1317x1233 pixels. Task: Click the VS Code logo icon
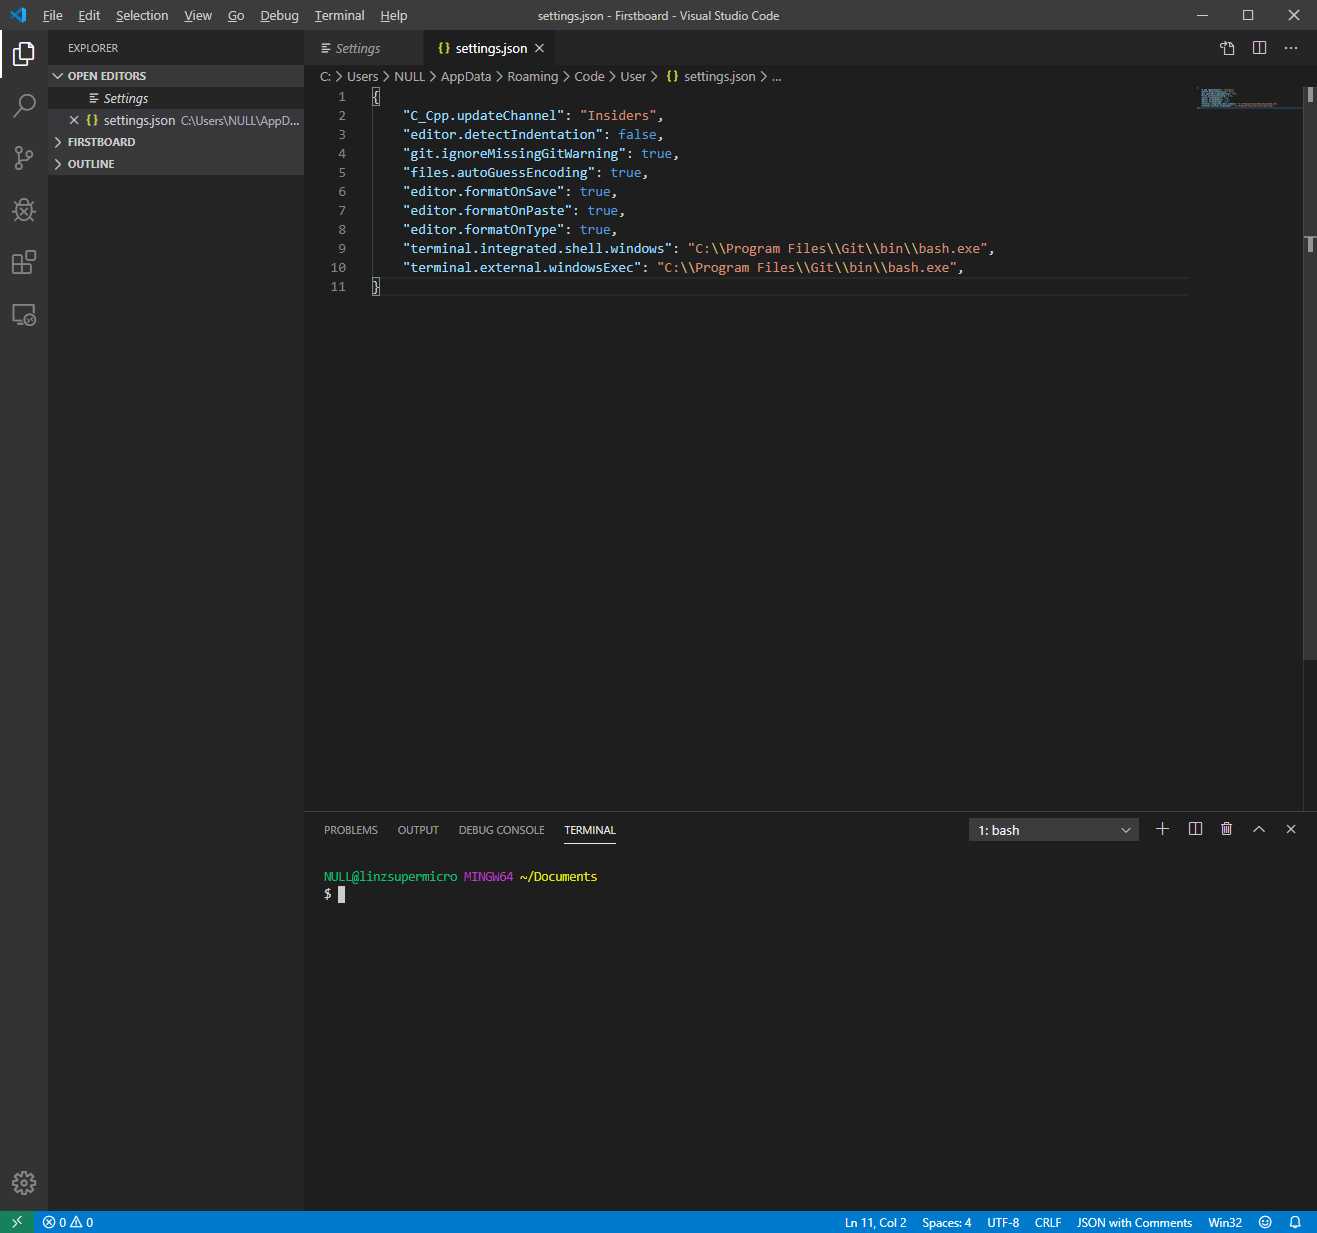18,15
